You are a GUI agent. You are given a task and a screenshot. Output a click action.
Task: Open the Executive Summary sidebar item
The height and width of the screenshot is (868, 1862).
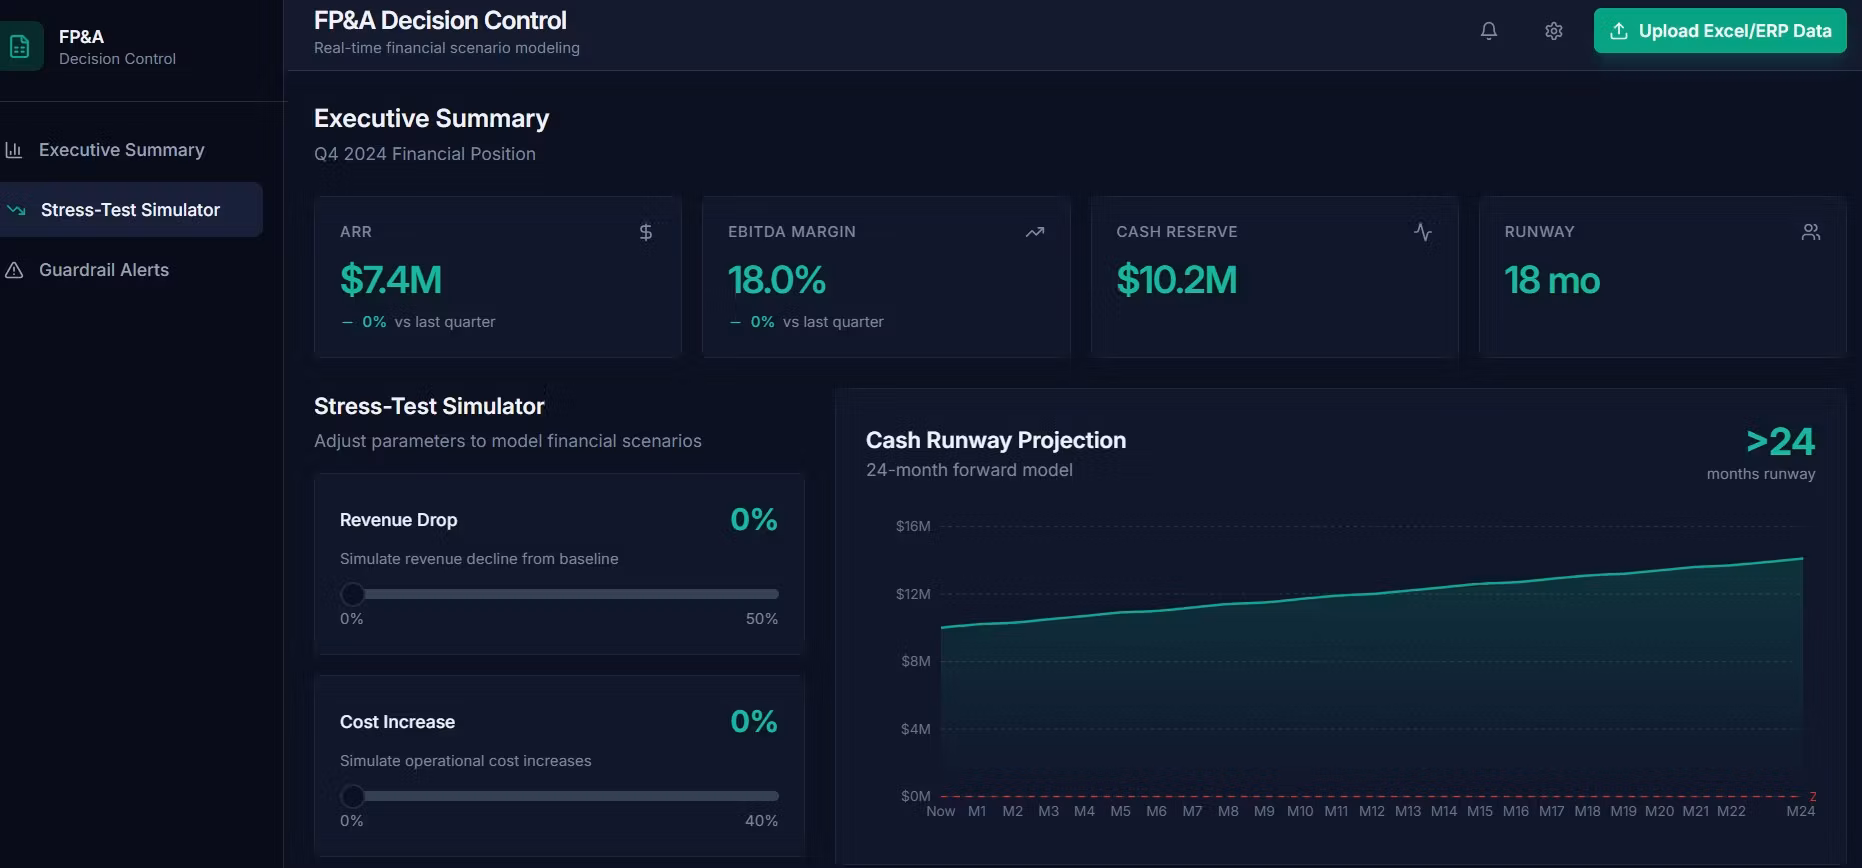(x=121, y=150)
